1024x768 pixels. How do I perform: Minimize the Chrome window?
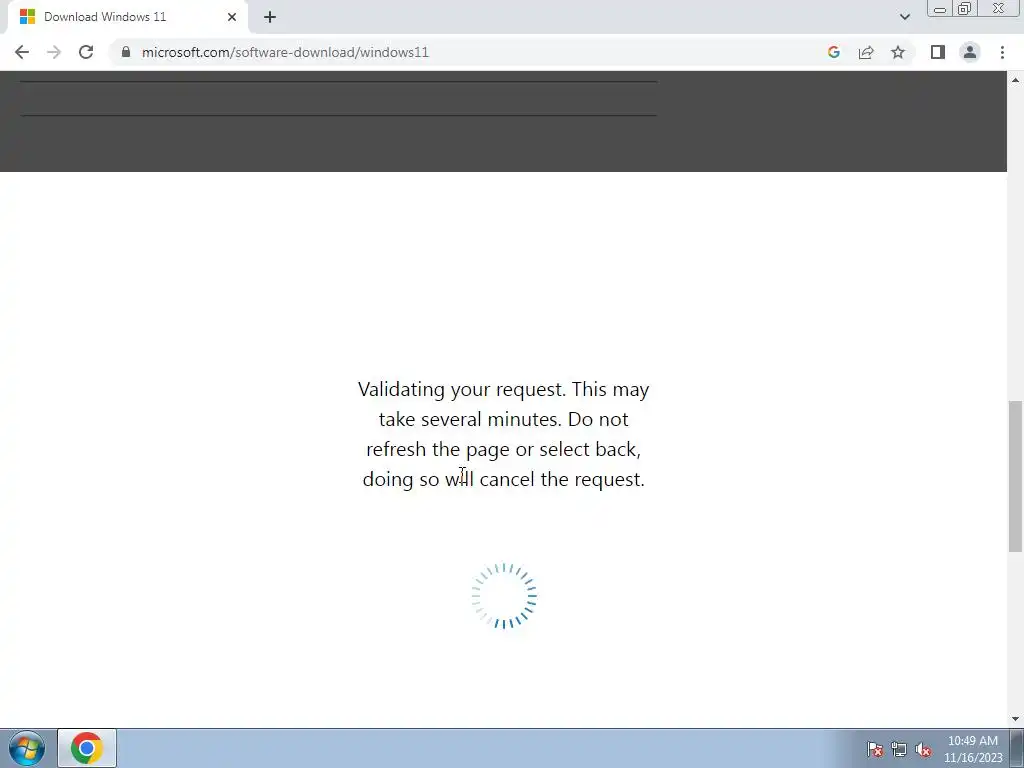coord(940,8)
